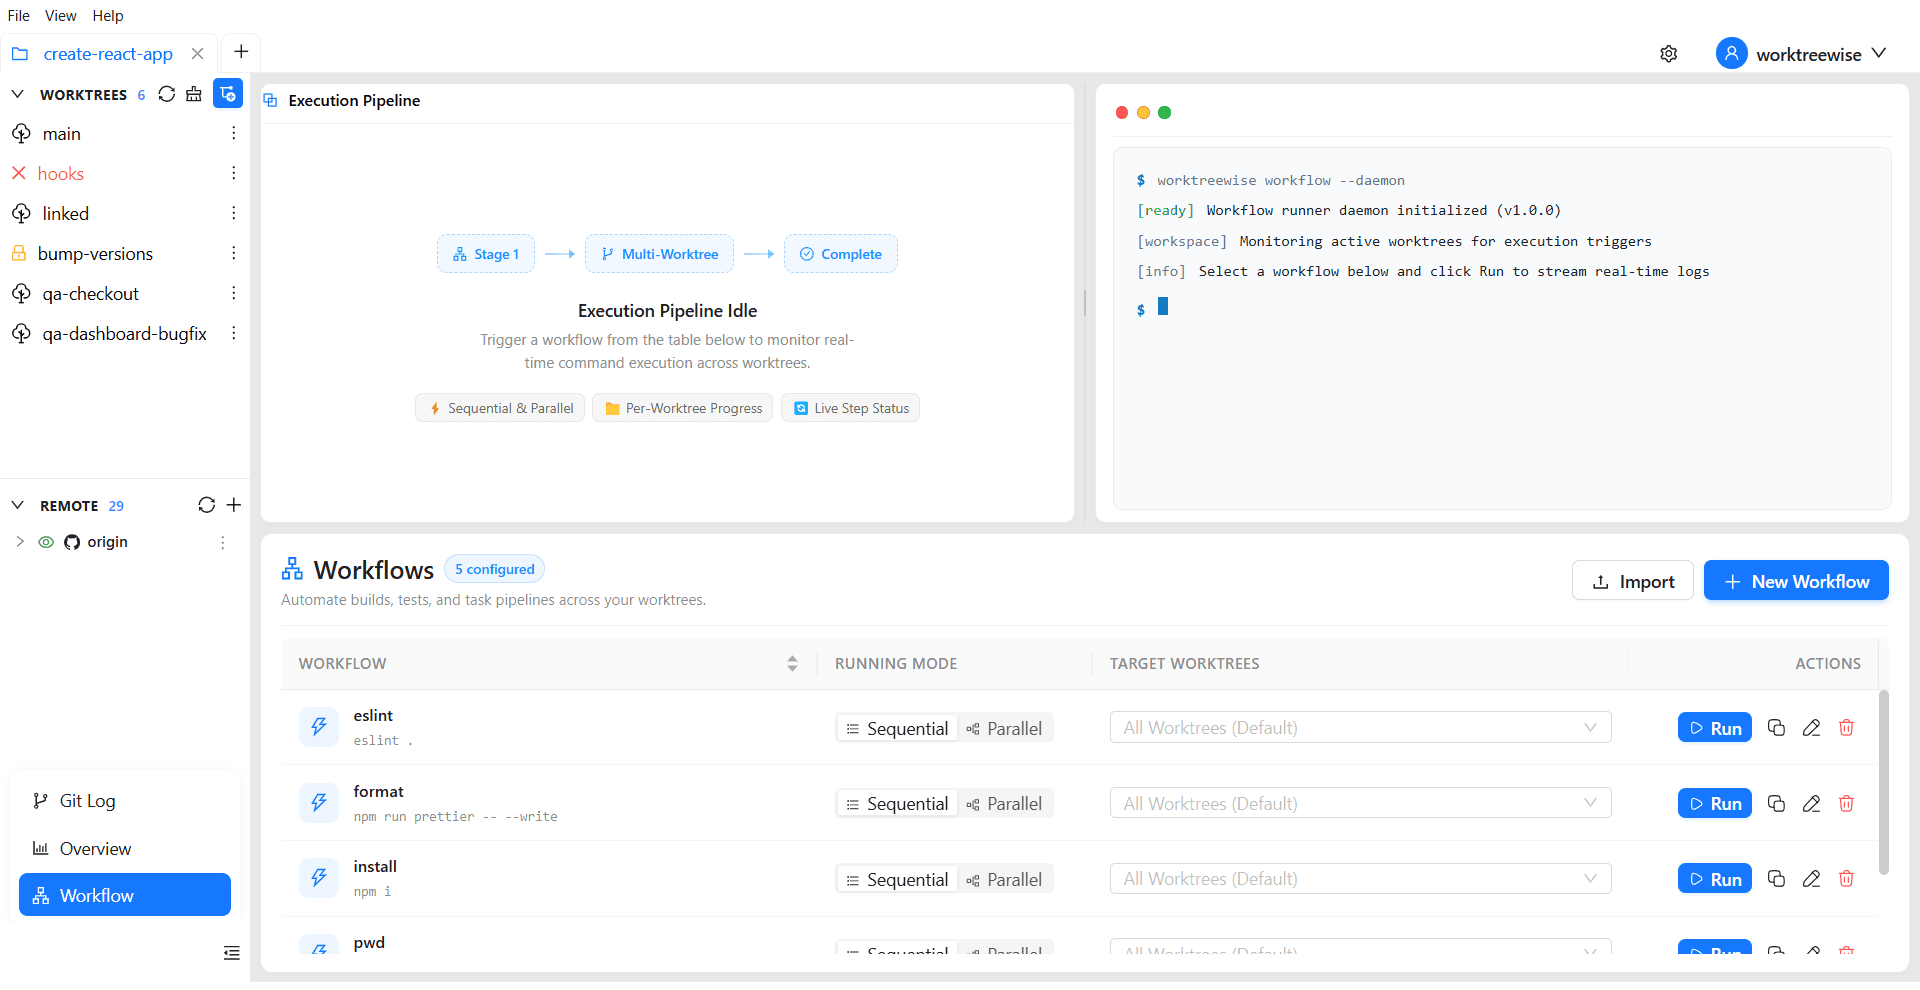Click New Workflow button
Viewport: 1920px width, 990px height.
click(1796, 581)
